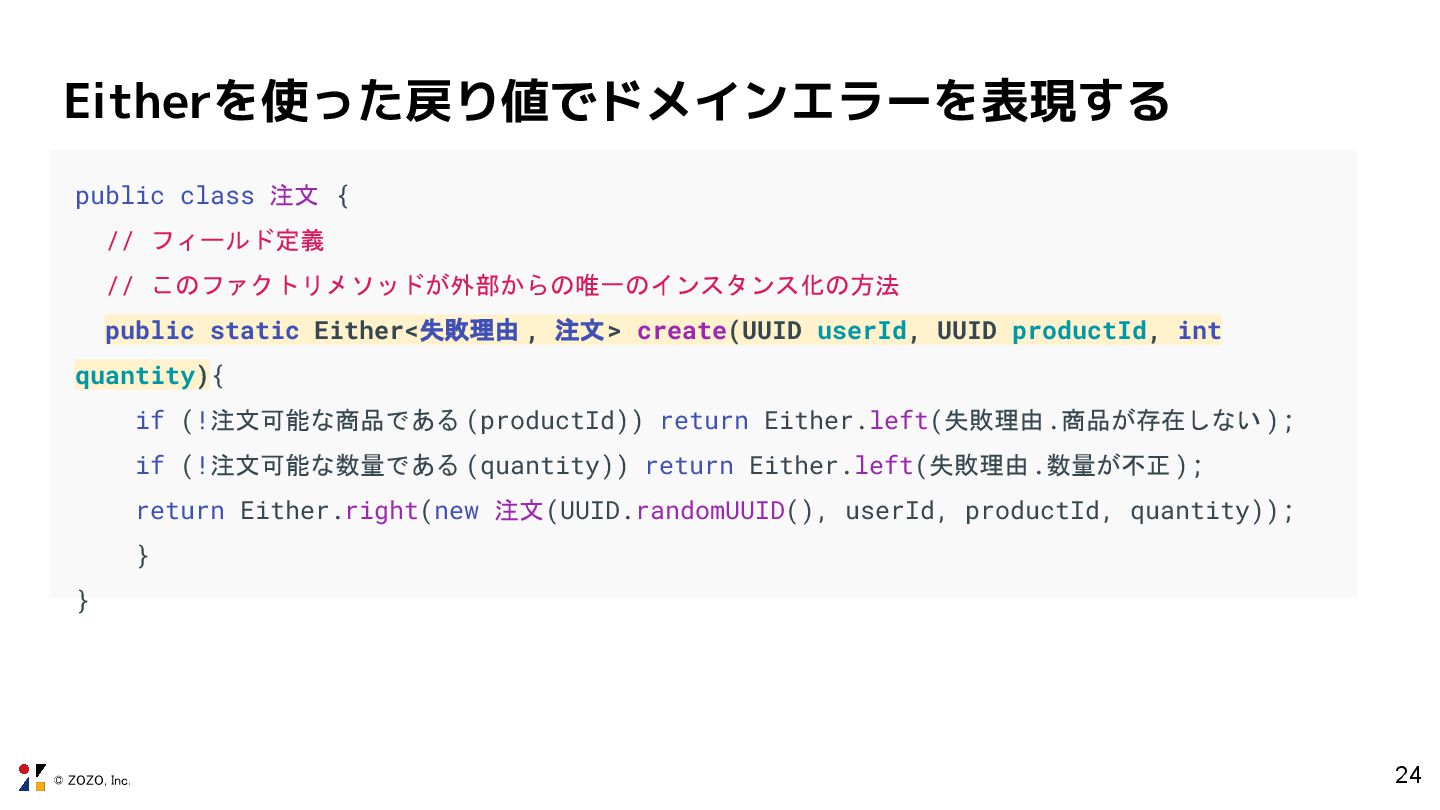The image size is (1440, 810).
Task: Click the randomUUID method call
Action: click(710, 511)
